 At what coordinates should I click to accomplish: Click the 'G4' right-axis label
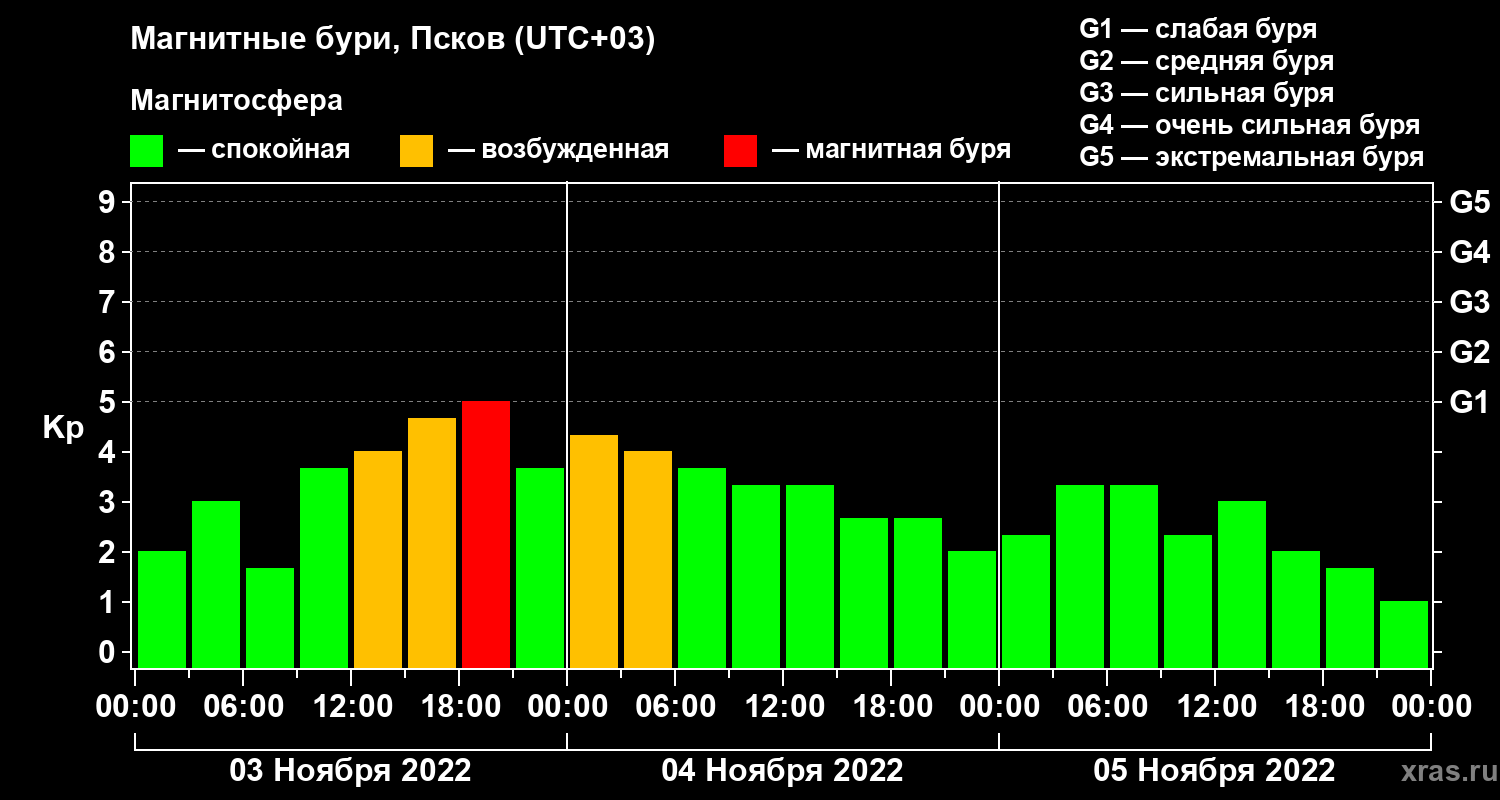click(x=1469, y=252)
